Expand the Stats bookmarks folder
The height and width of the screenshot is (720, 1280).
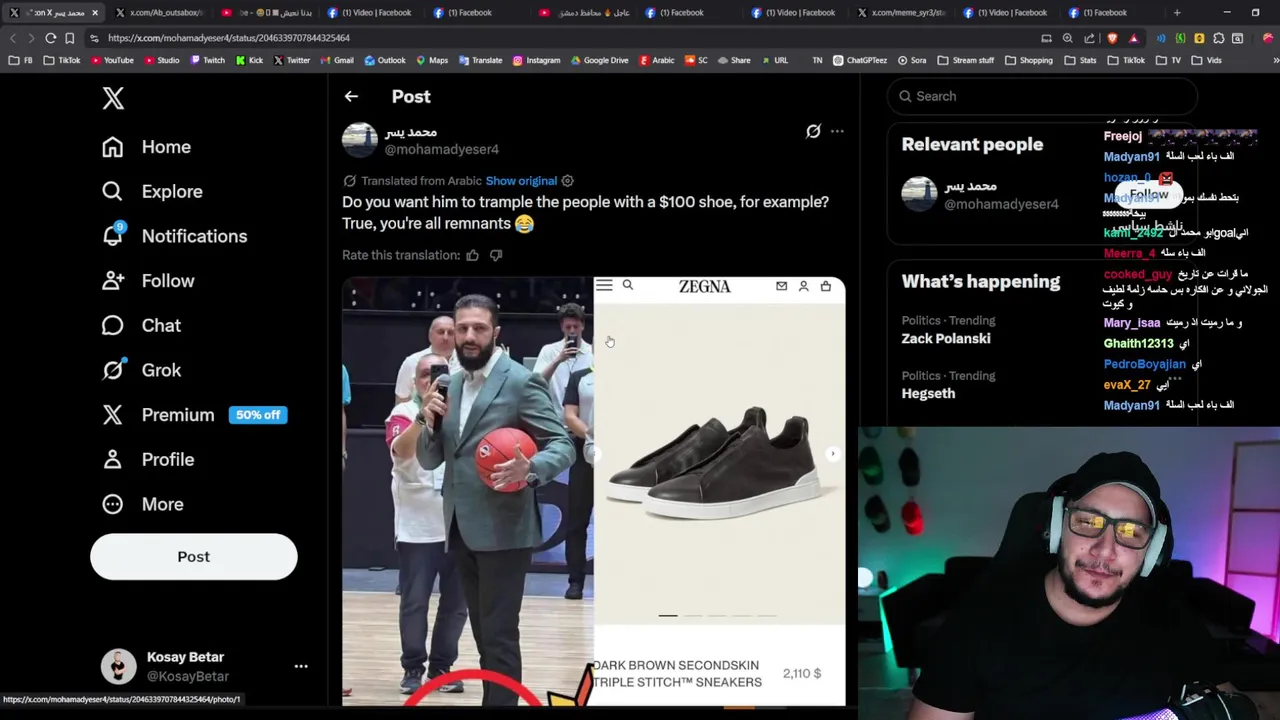(x=1081, y=60)
